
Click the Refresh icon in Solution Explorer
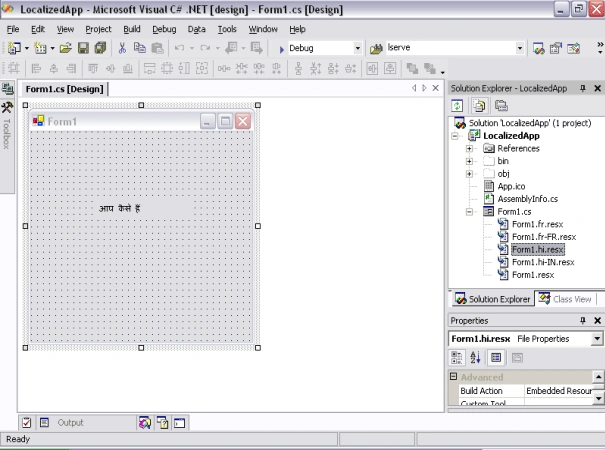click(457, 105)
